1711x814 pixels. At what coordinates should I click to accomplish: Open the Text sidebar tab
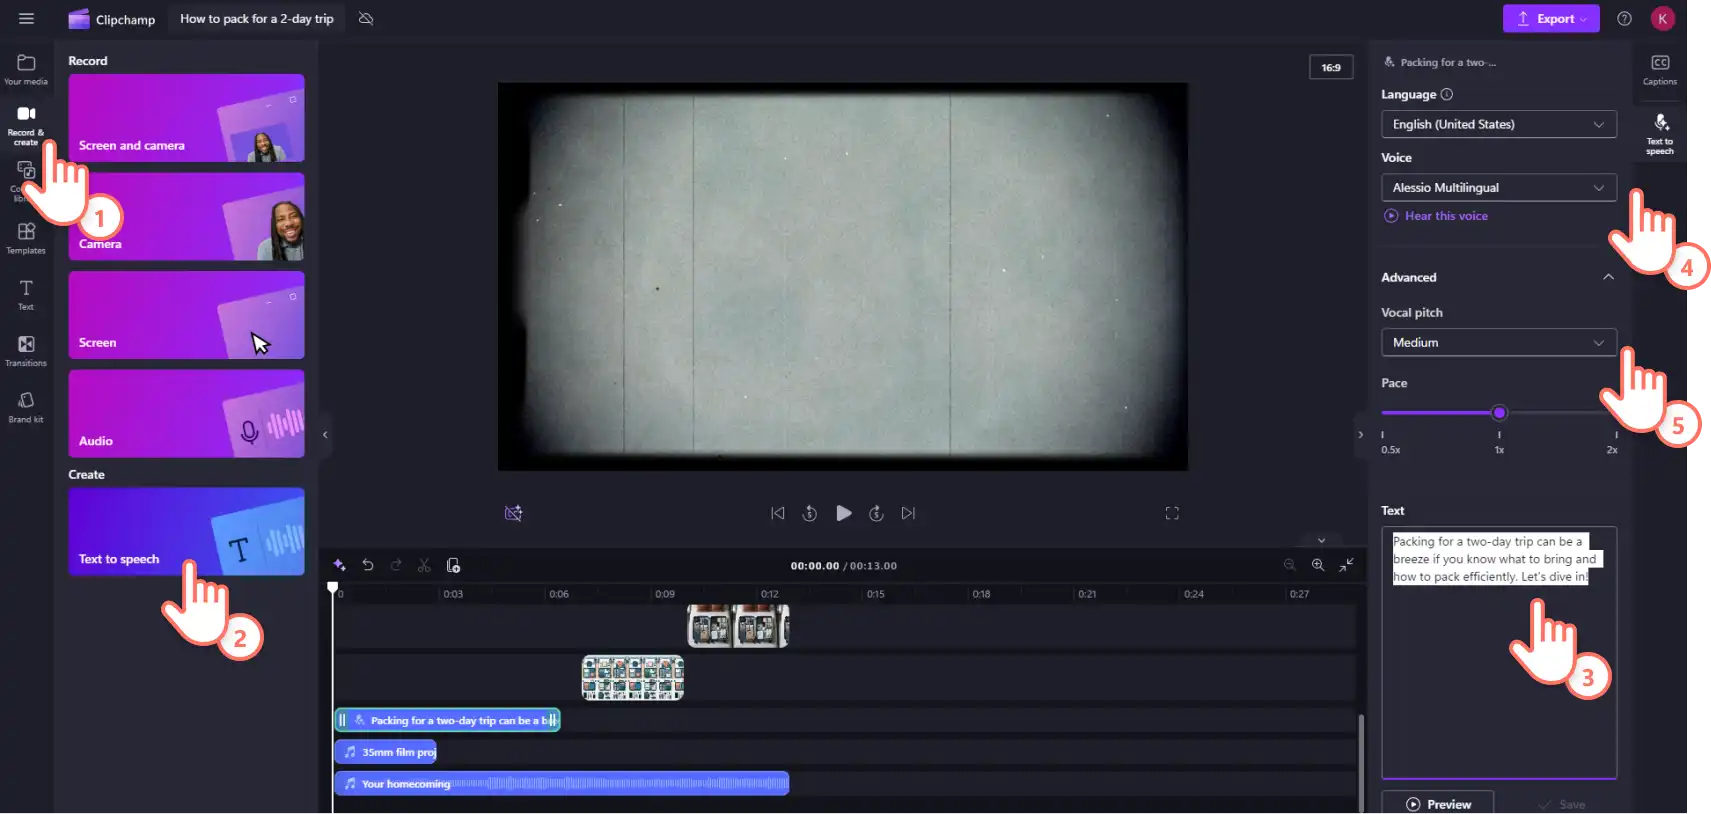(x=26, y=294)
